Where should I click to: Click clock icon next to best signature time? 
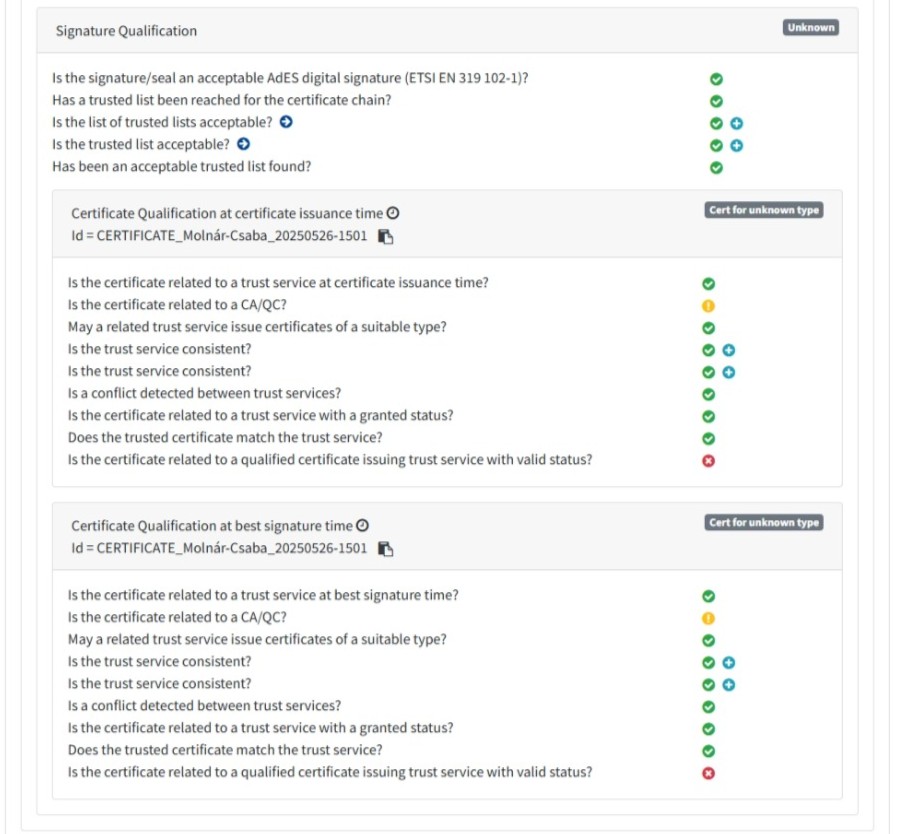pyautogui.click(x=363, y=526)
